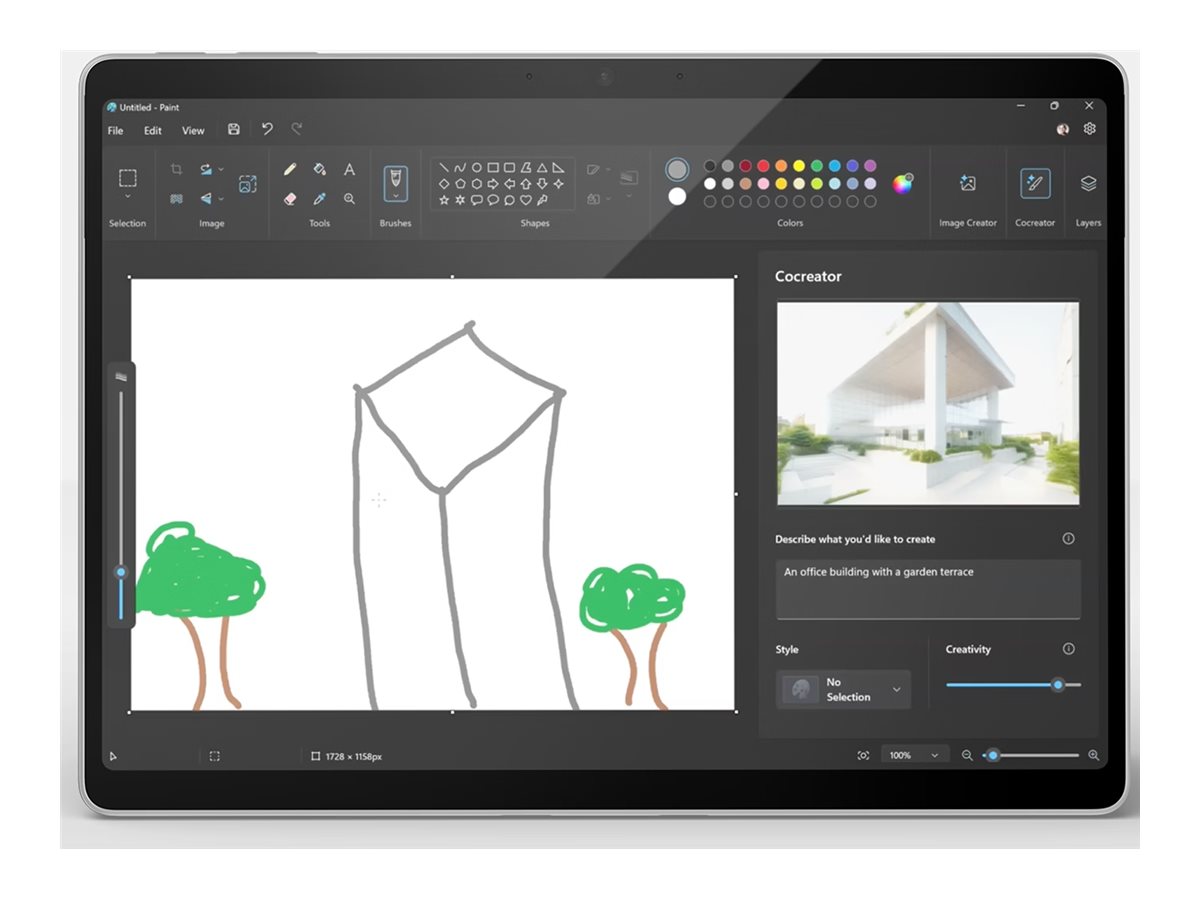Pick the Color picker eyedropper tool
The image size is (1200, 900).
point(317,197)
